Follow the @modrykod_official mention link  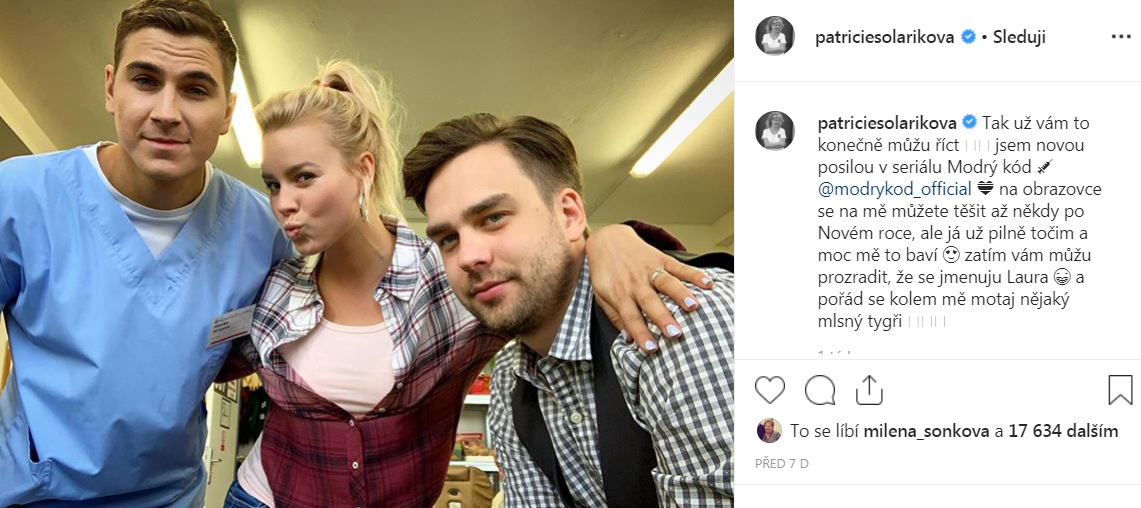pos(895,189)
